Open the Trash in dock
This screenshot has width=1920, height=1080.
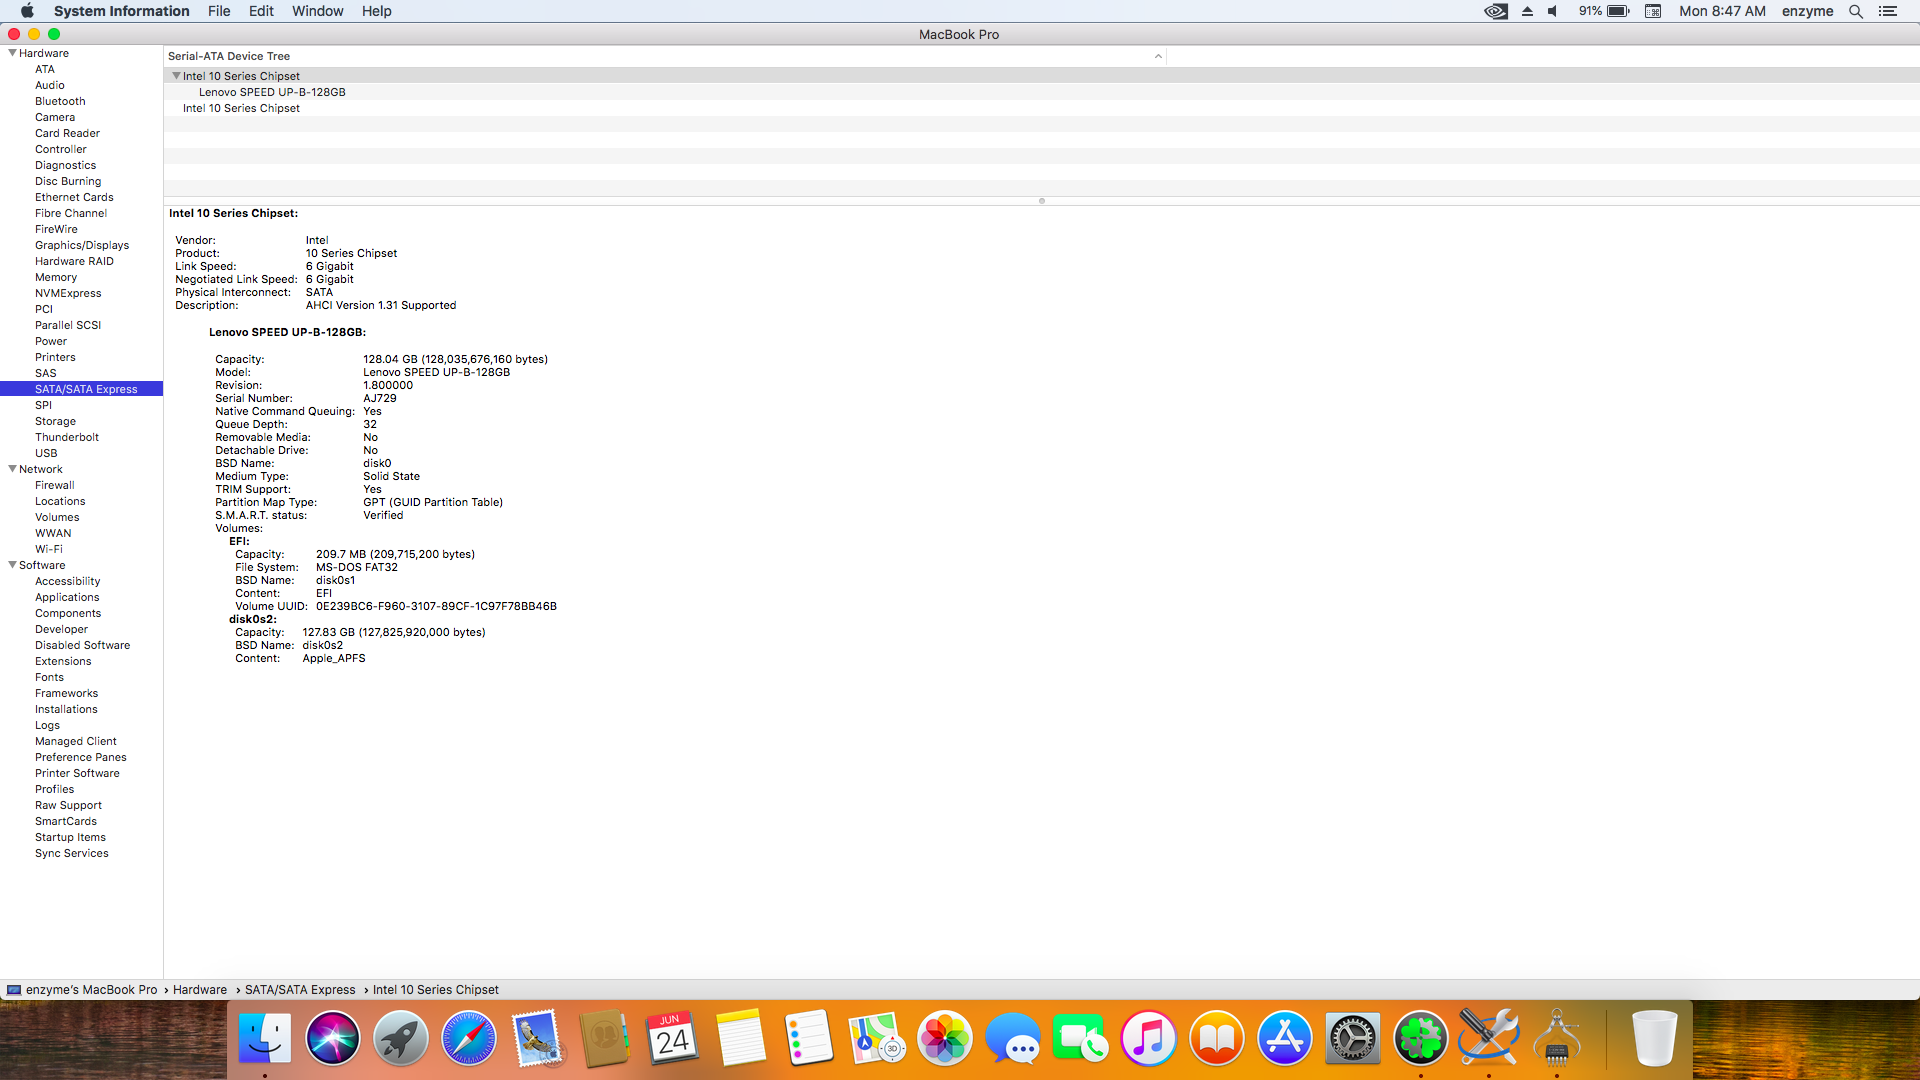pos(1654,1039)
